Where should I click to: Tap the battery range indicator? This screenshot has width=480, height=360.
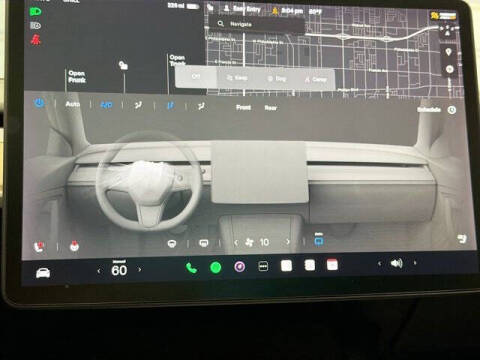[184, 6]
